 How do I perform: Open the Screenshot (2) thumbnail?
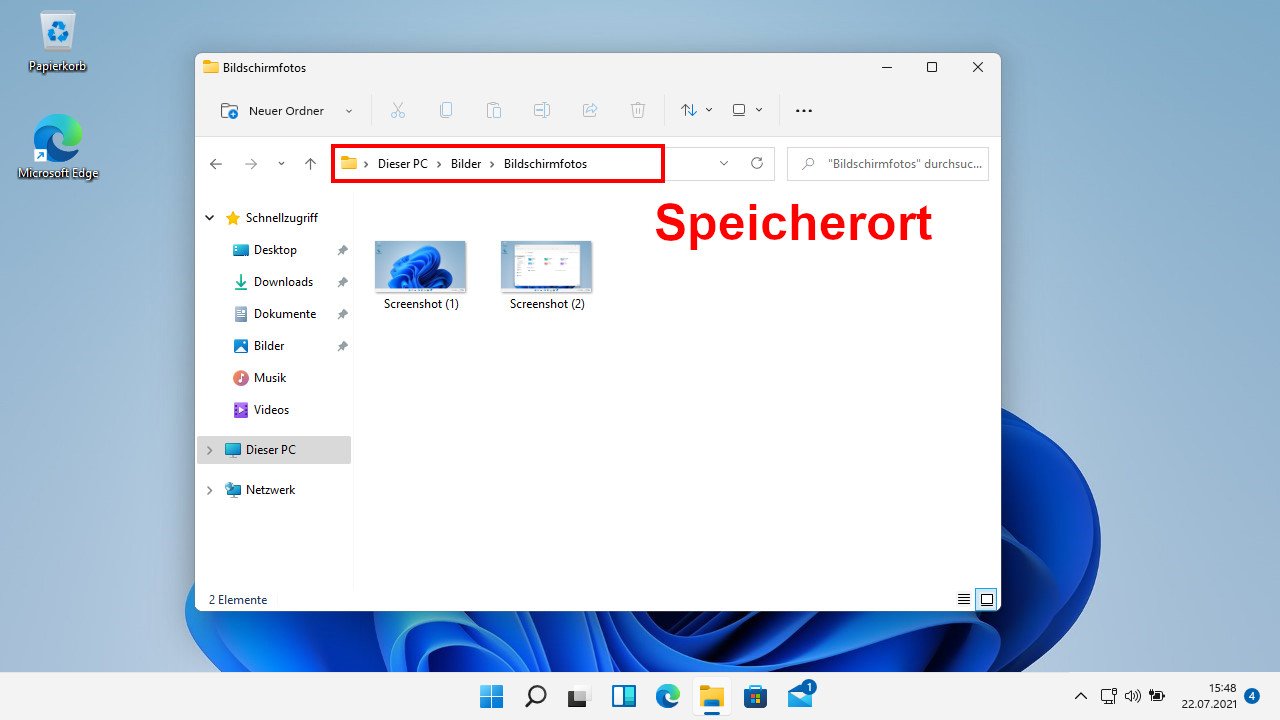pyautogui.click(x=545, y=265)
